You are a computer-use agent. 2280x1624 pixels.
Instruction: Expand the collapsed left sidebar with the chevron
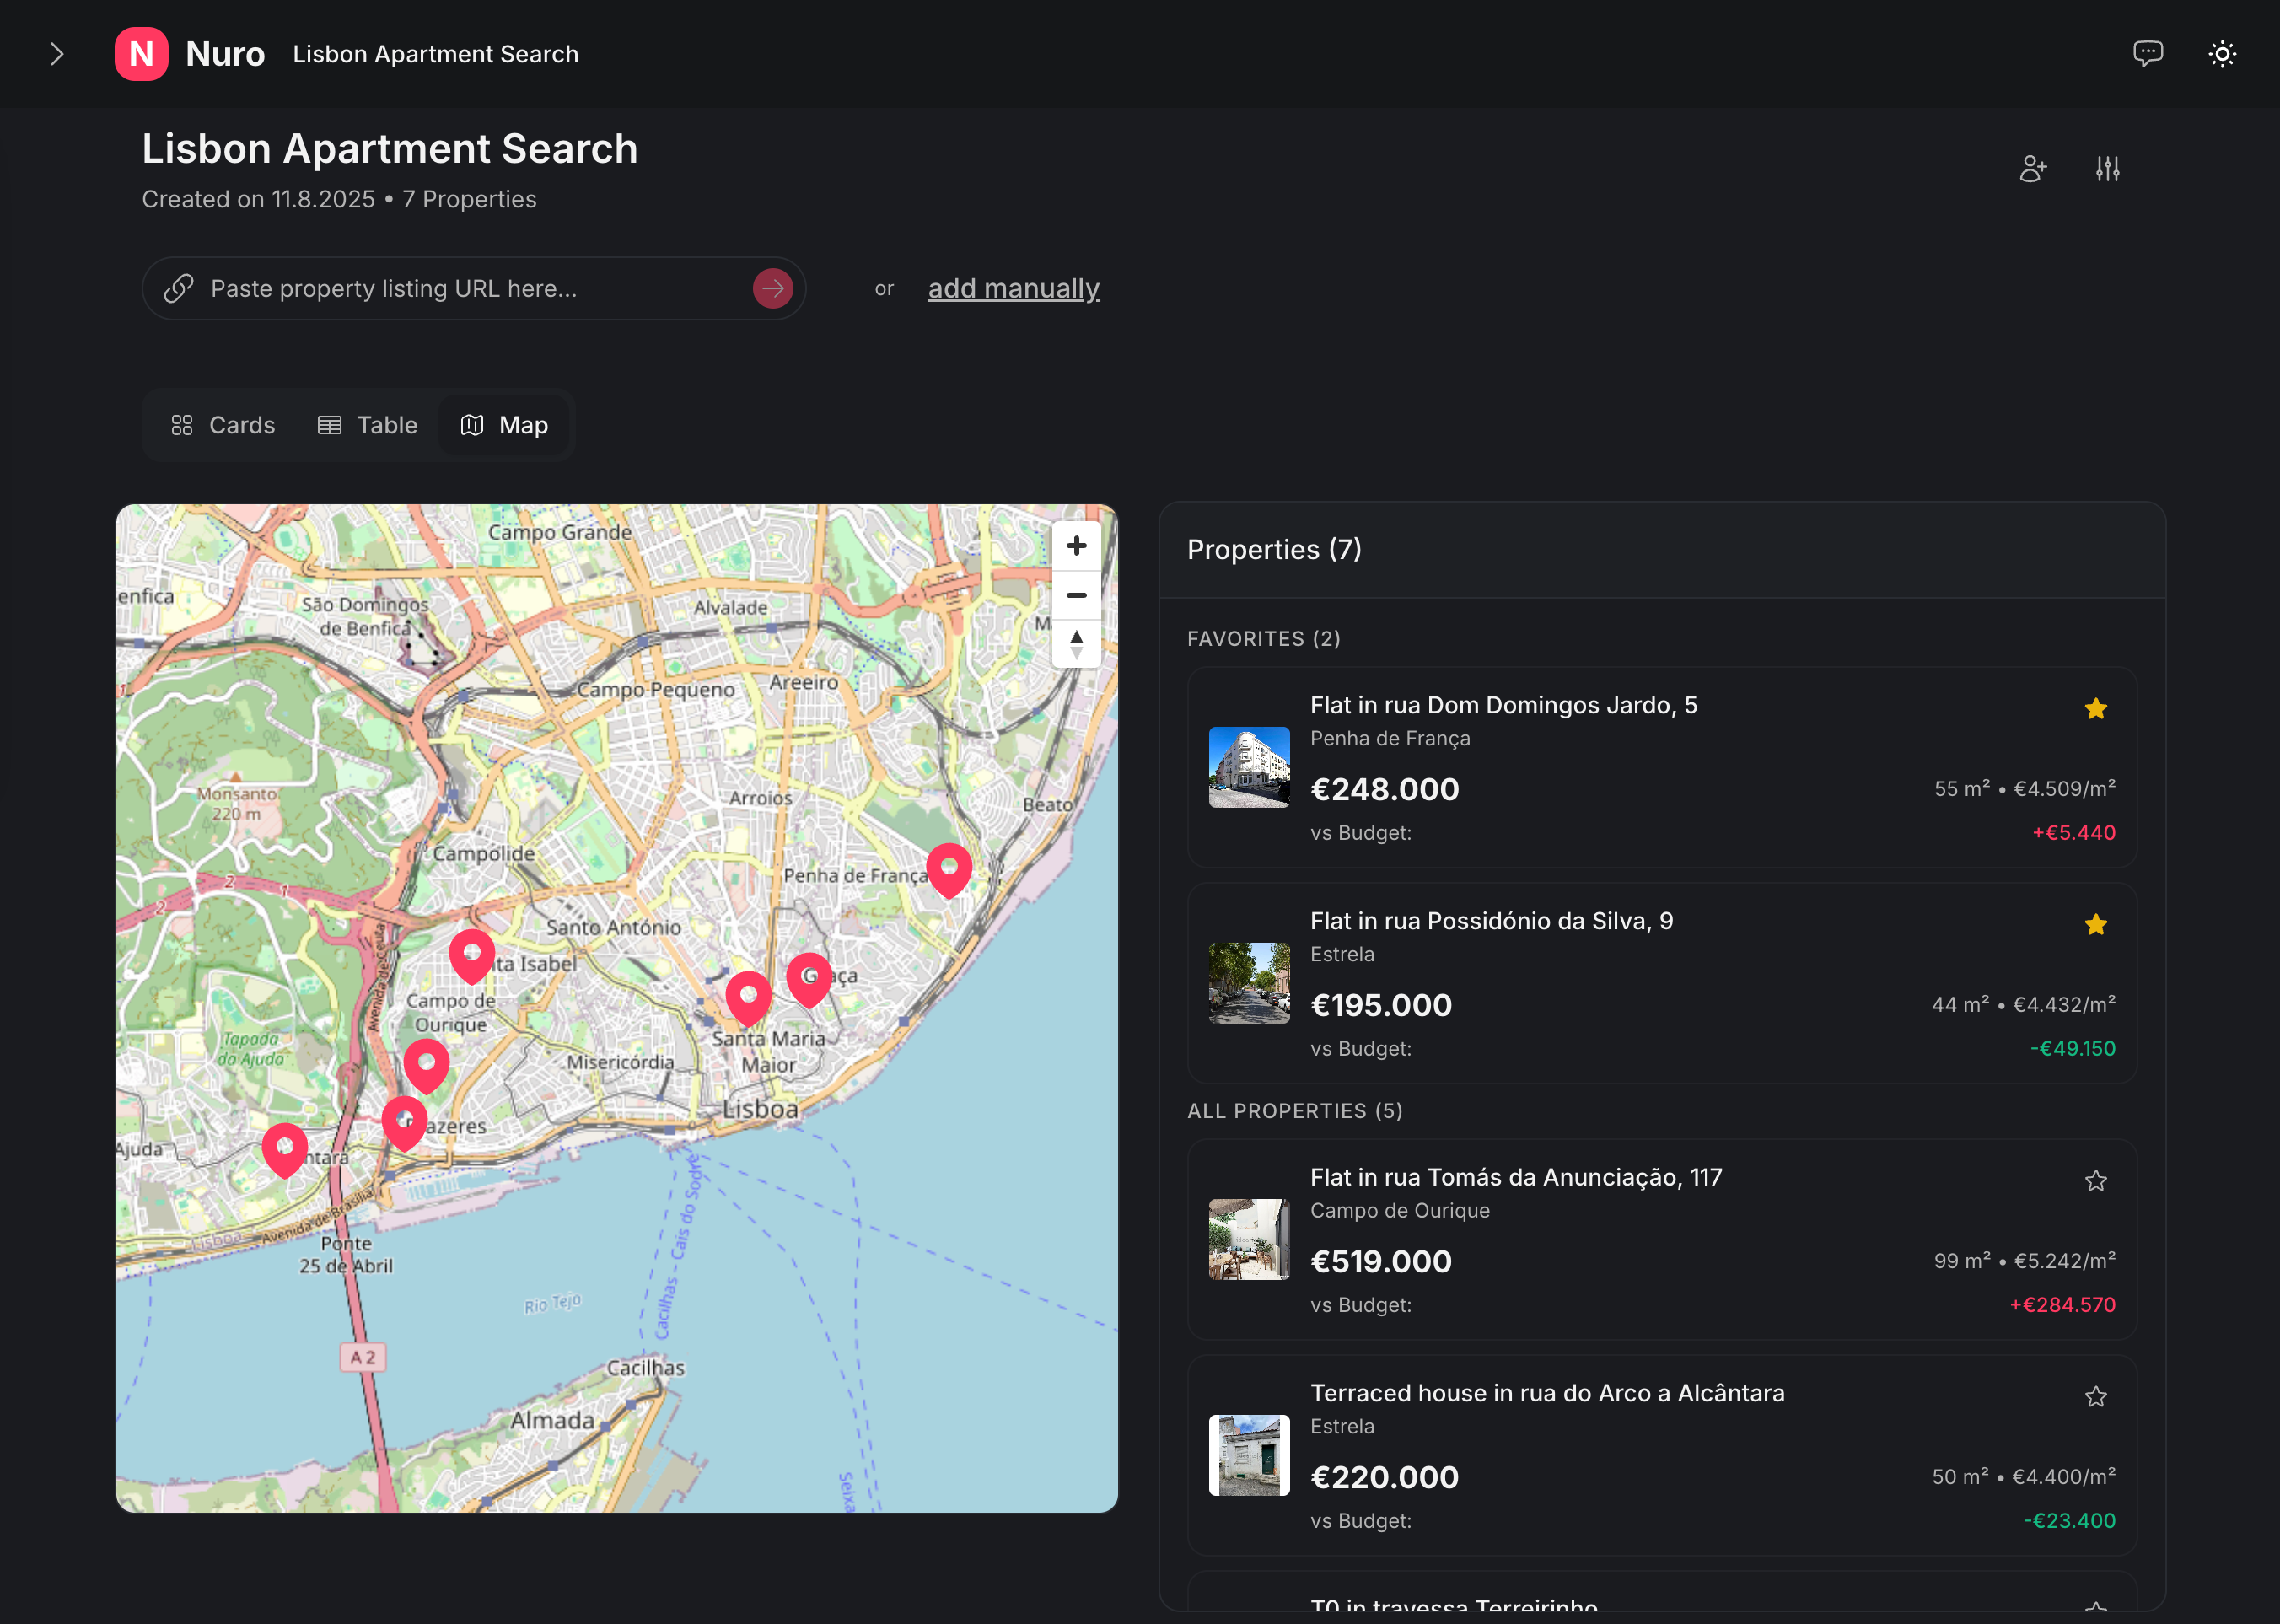(57, 53)
